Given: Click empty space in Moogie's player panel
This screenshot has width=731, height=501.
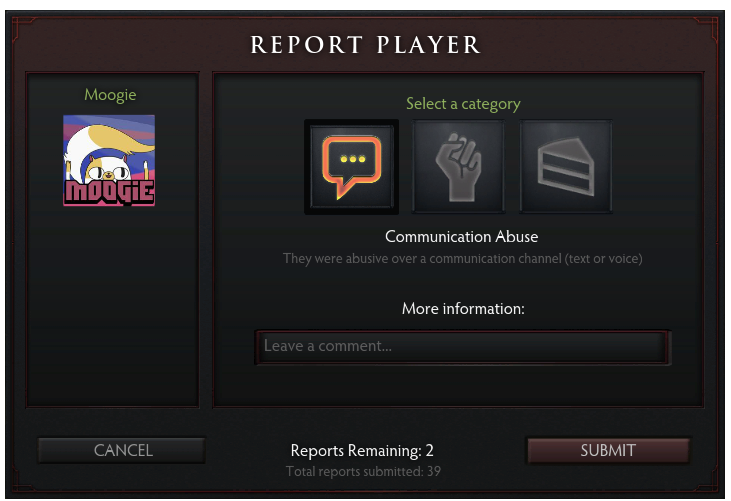Looking at the screenshot, I should 113,308.
